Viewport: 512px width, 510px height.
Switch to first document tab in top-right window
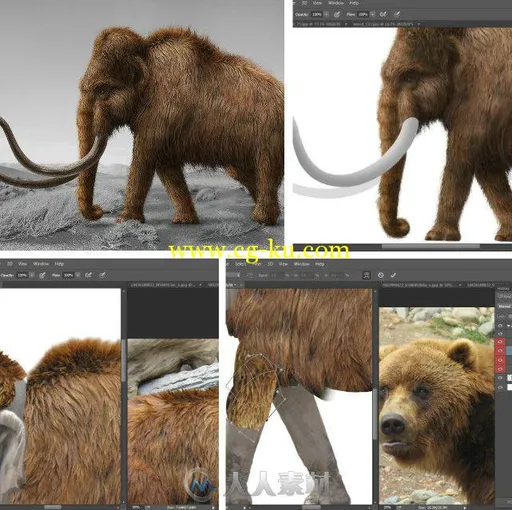[318, 24]
